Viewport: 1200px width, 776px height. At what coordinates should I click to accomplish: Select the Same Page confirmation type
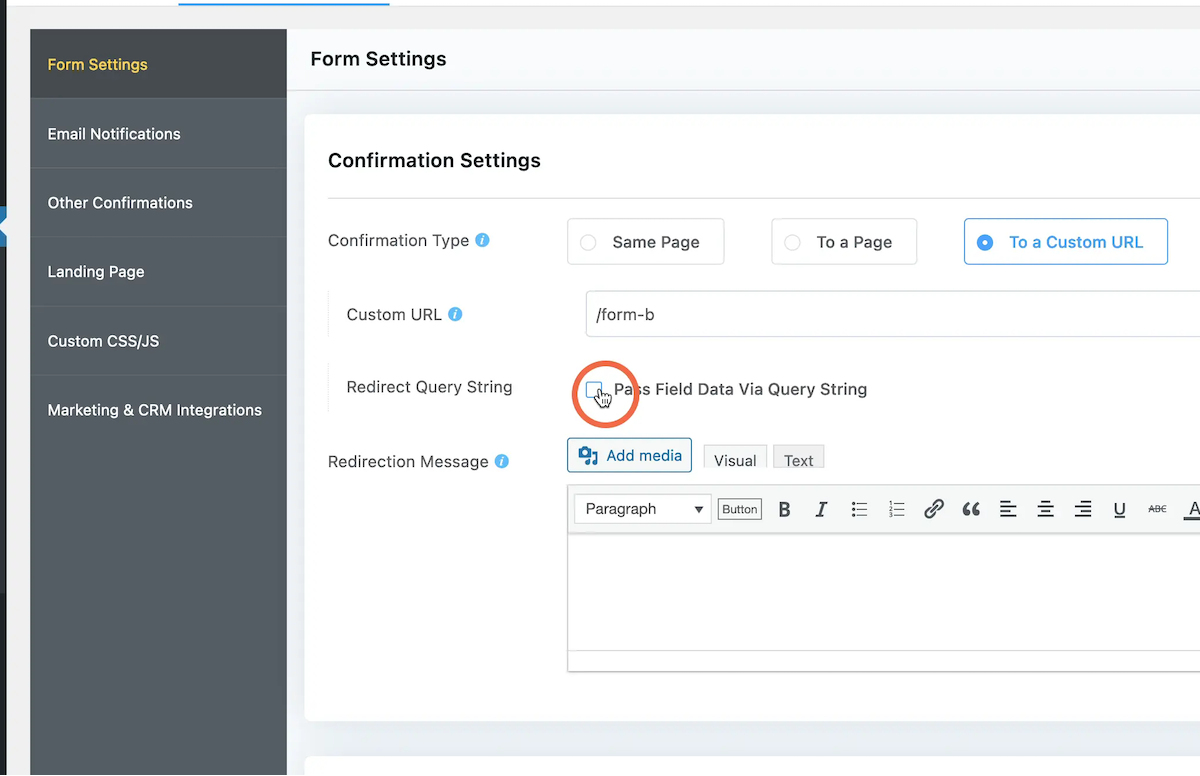[645, 241]
